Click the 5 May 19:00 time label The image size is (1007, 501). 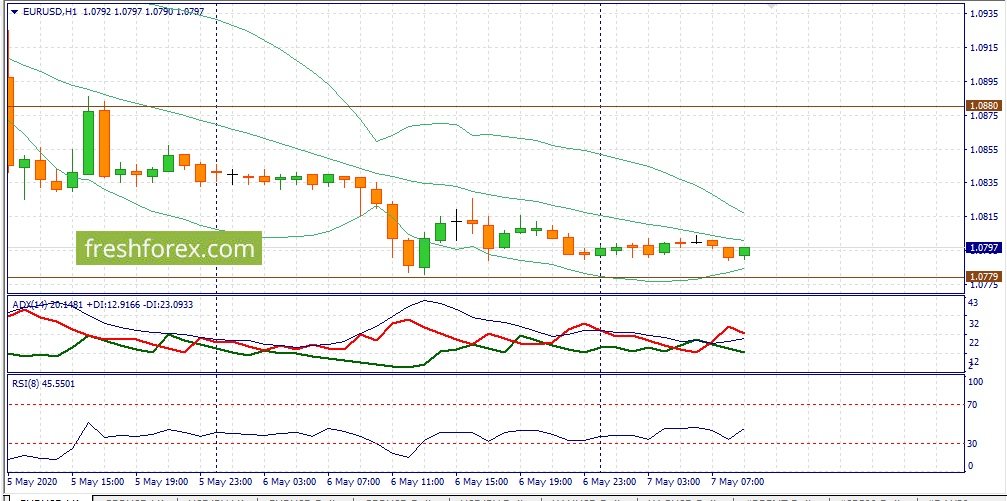coord(162,481)
